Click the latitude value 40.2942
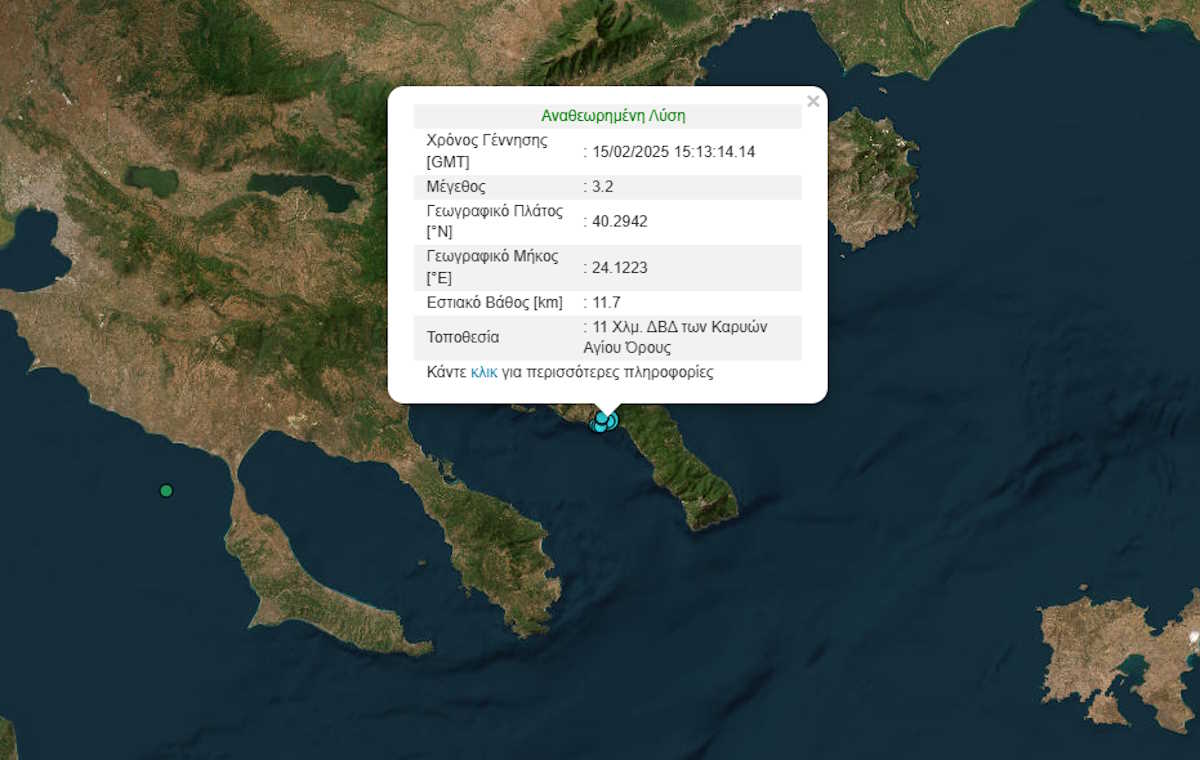 pos(619,221)
